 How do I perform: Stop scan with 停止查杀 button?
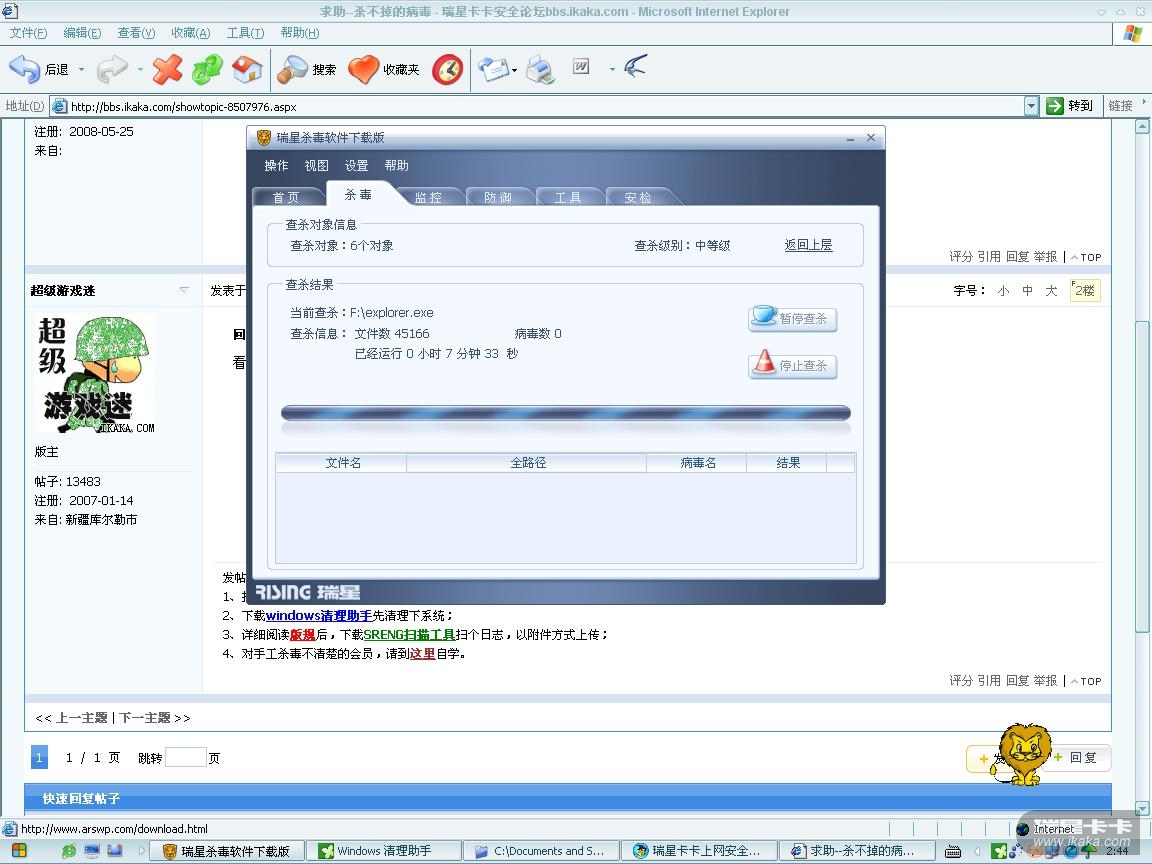[792, 365]
